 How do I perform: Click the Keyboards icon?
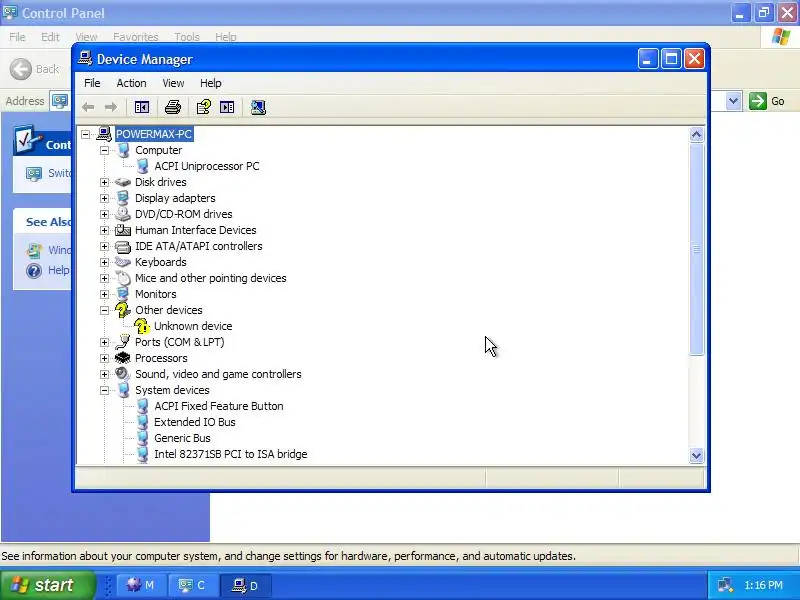click(123, 262)
